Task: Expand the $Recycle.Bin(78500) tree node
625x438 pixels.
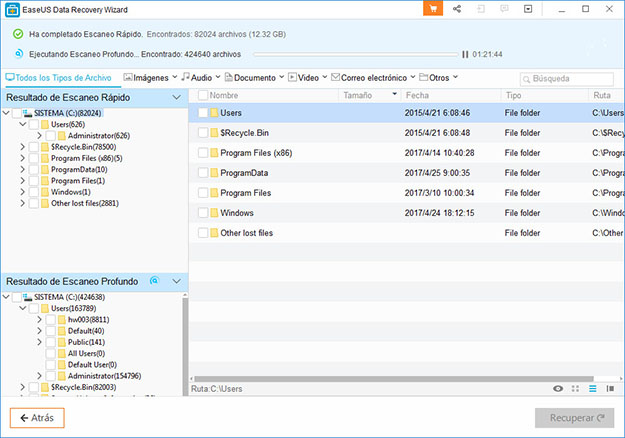Action: [x=22, y=147]
